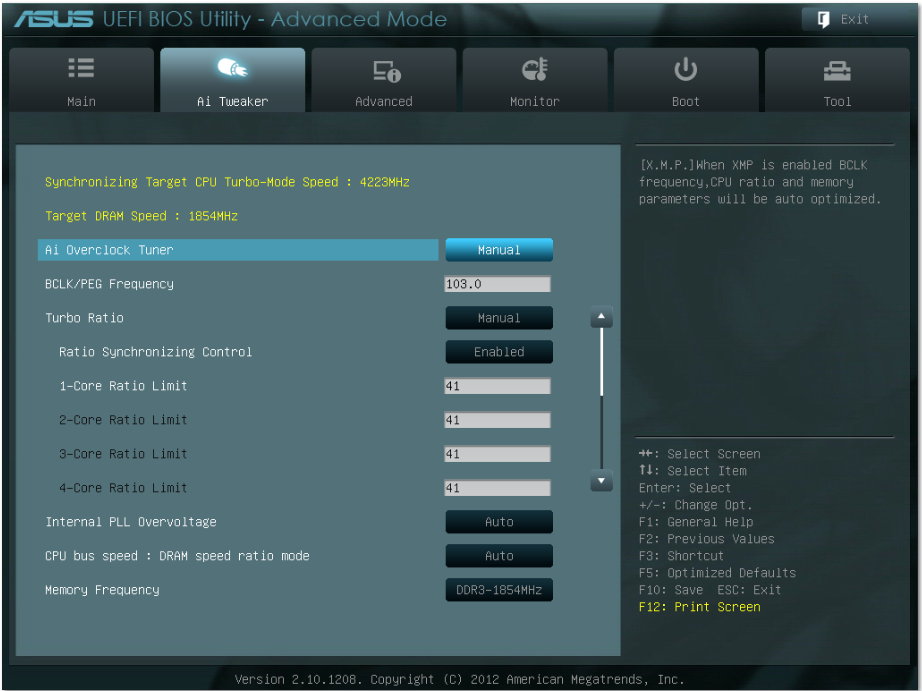922x691 pixels.
Task: Click the Boot power icon
Action: pyautogui.click(x=686, y=69)
